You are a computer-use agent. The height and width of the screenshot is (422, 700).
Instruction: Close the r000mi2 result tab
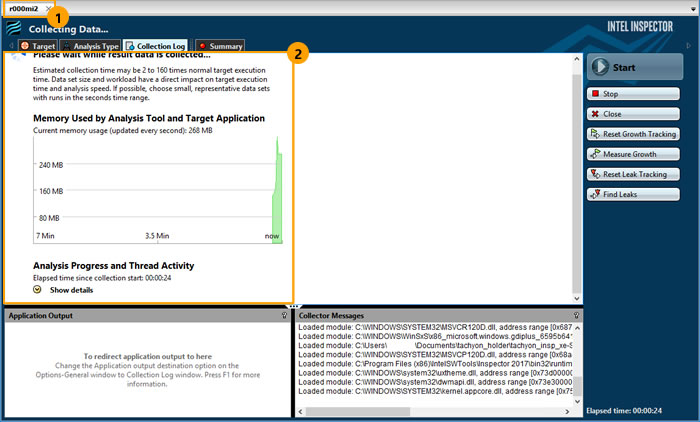[x=47, y=9]
